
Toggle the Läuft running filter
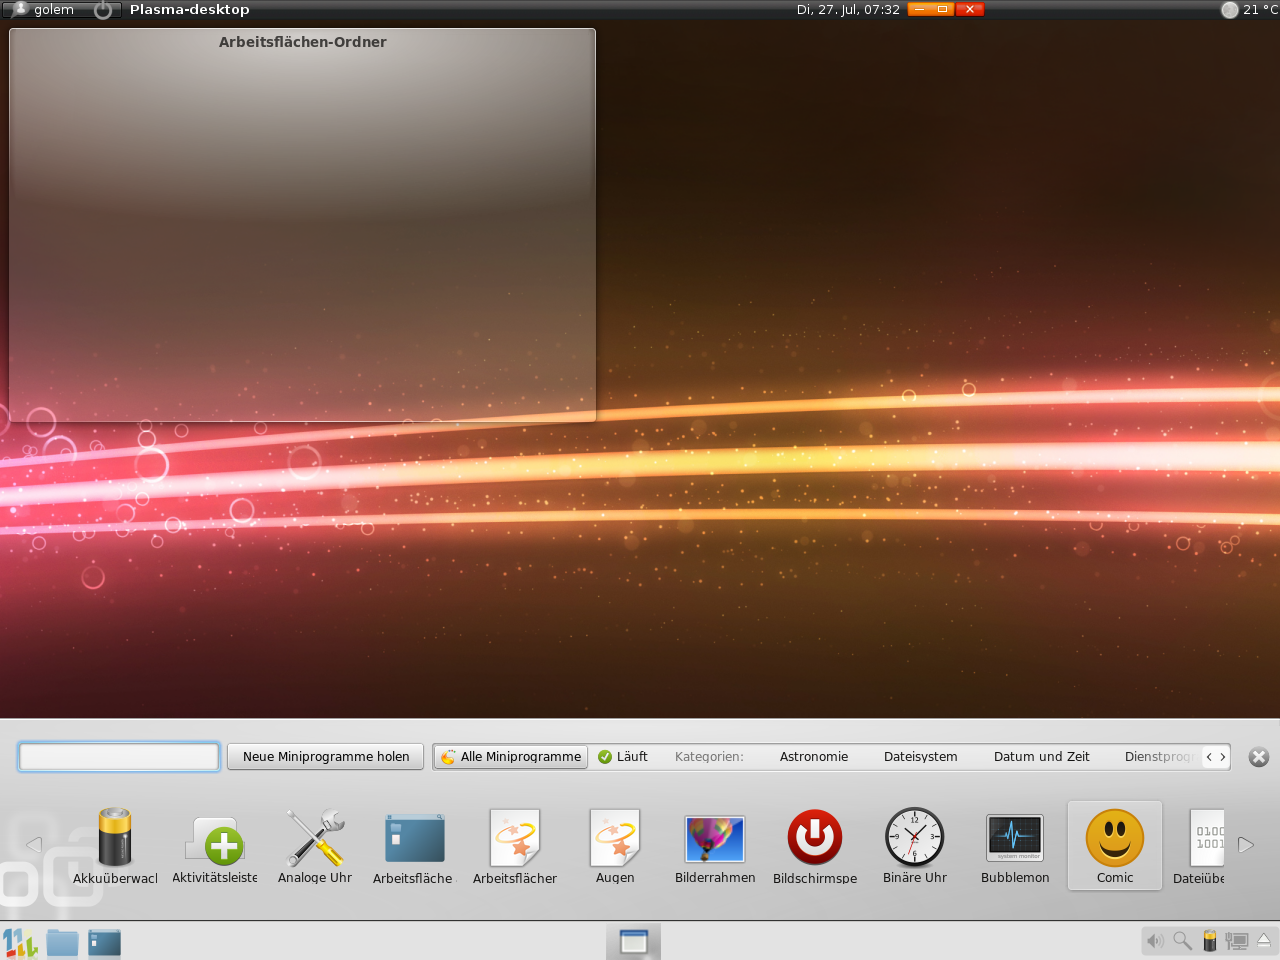(622, 757)
